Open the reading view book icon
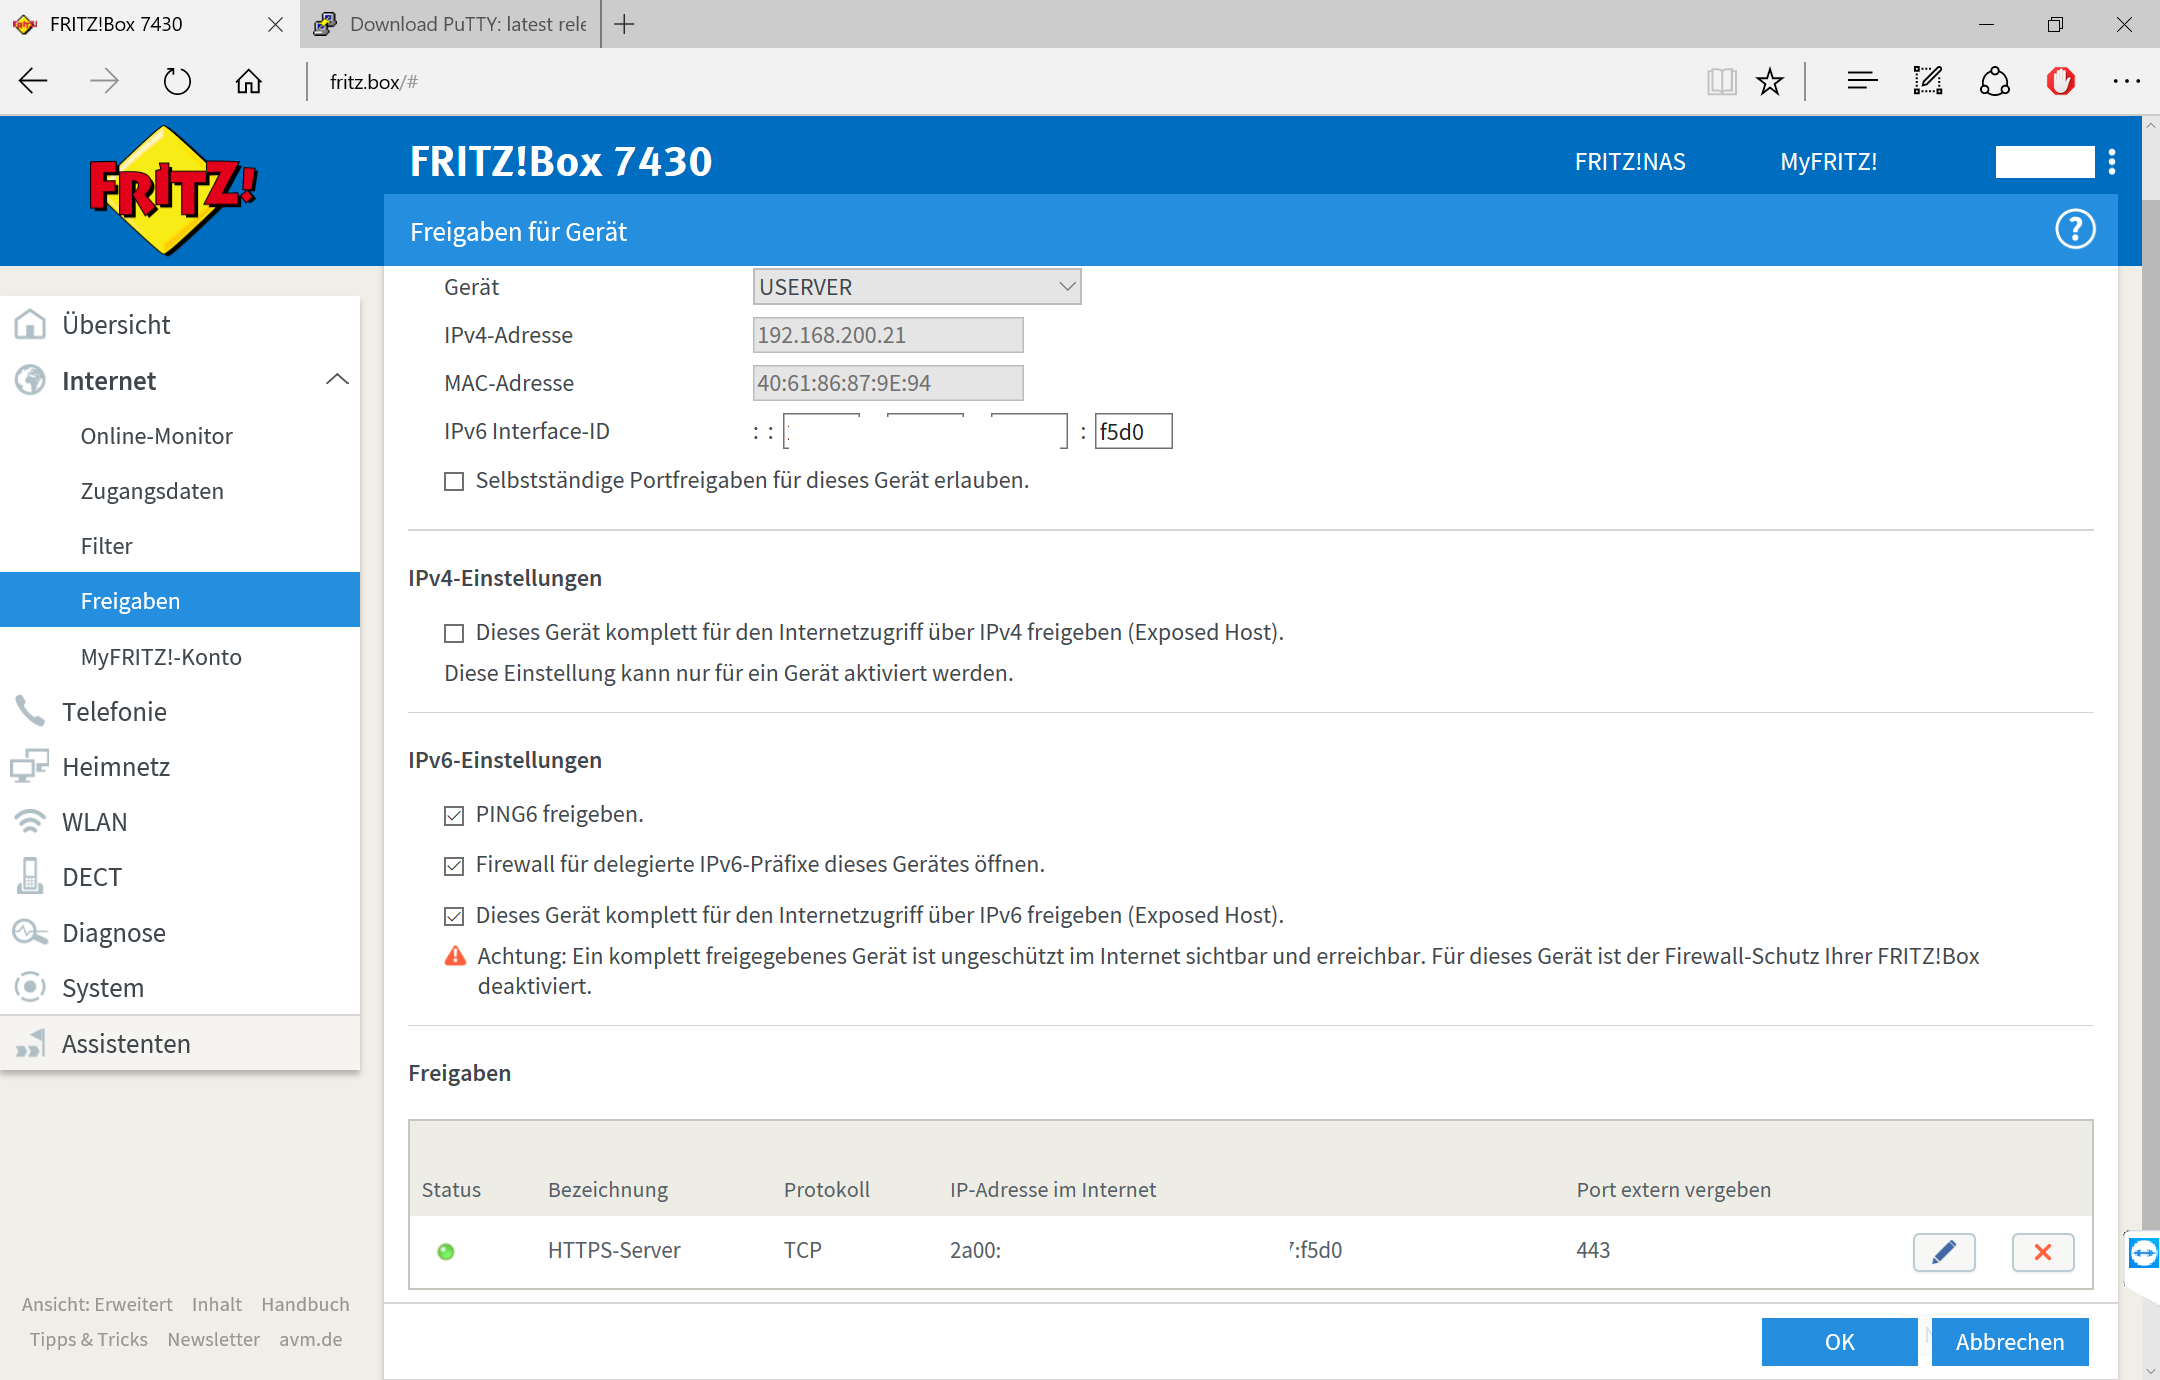The image size is (2160, 1380). [1721, 82]
